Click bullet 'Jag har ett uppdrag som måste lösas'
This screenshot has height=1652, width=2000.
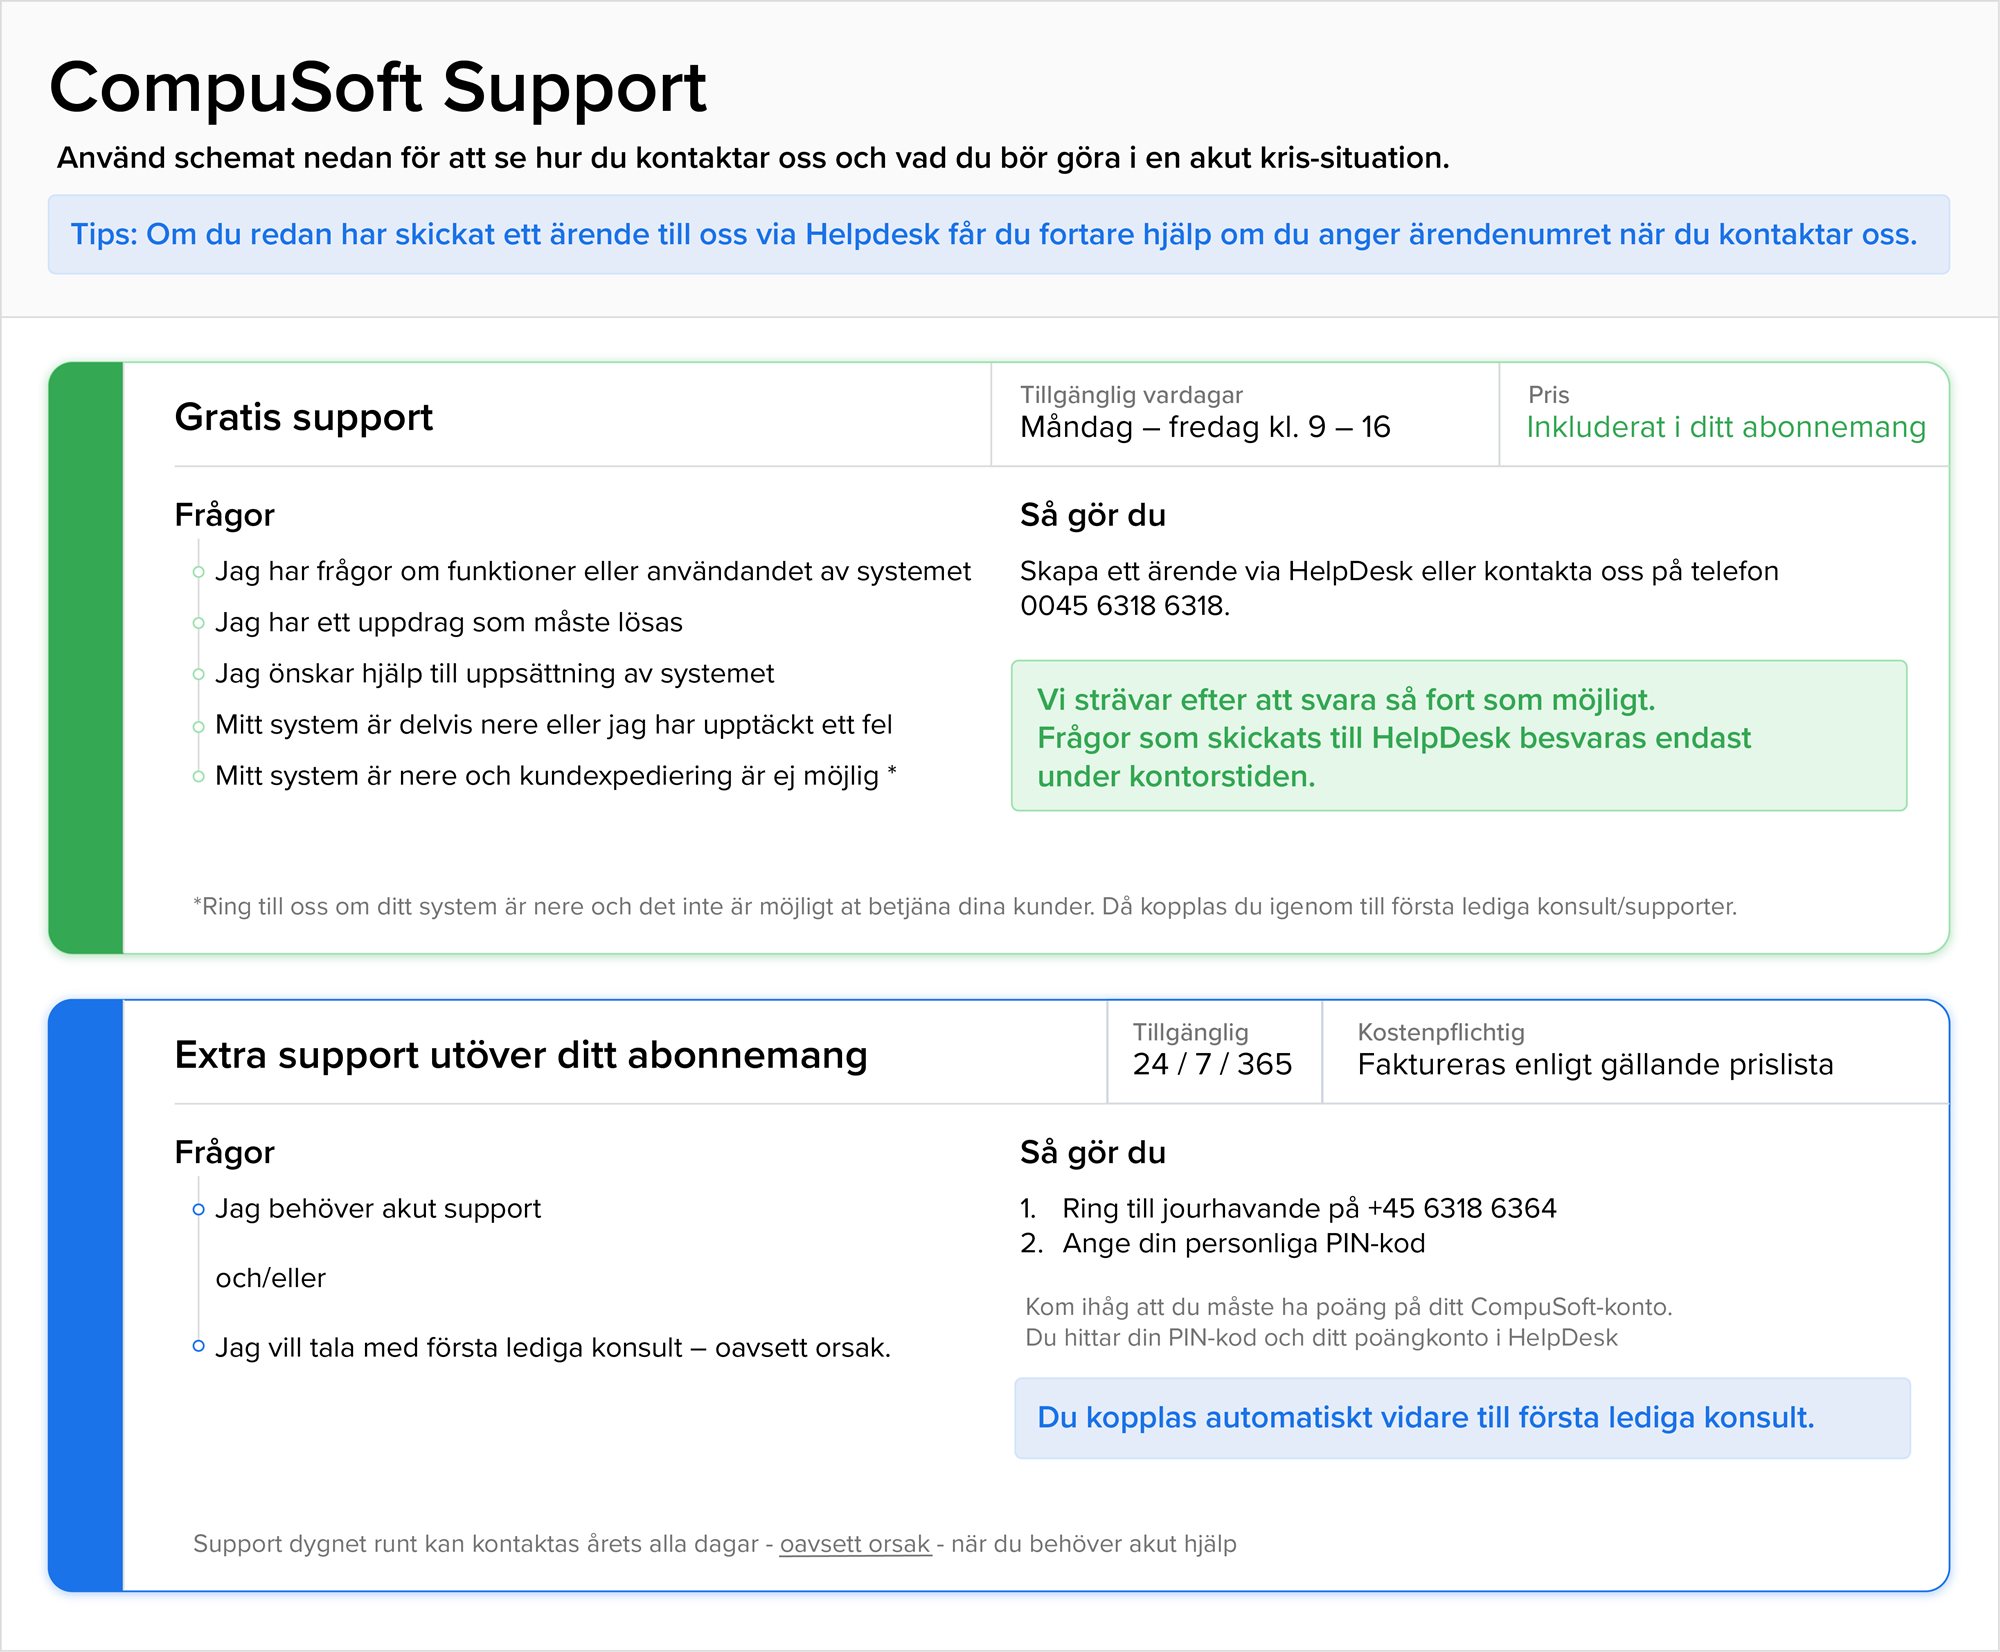(x=449, y=622)
